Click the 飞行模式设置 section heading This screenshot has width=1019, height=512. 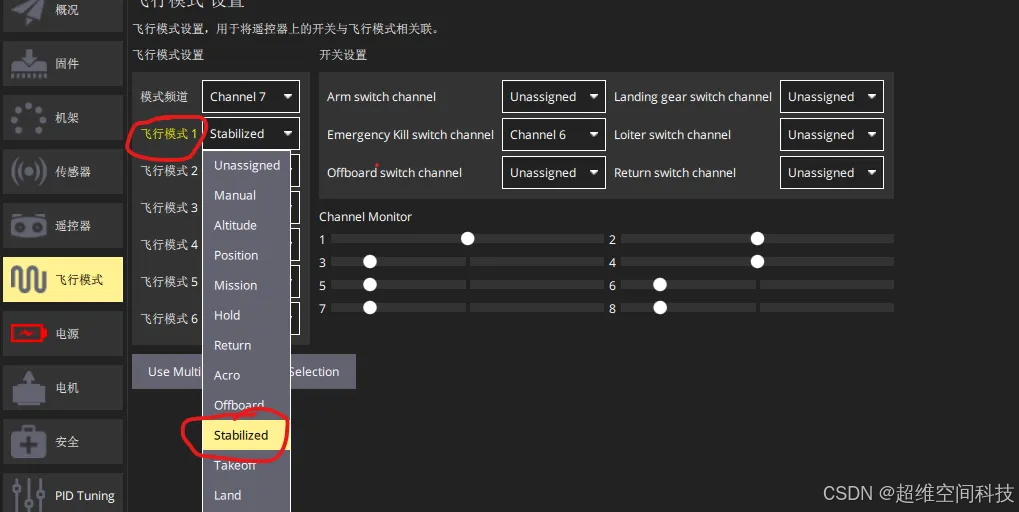tap(168, 55)
